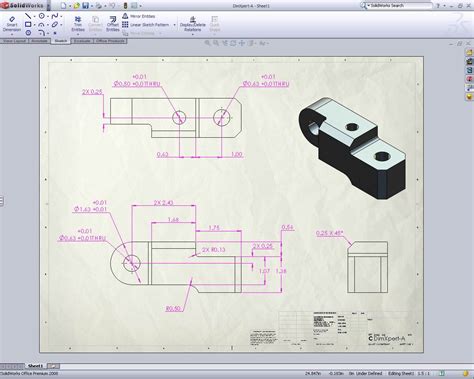Click the Zoom to Fit view icon

pos(207,43)
